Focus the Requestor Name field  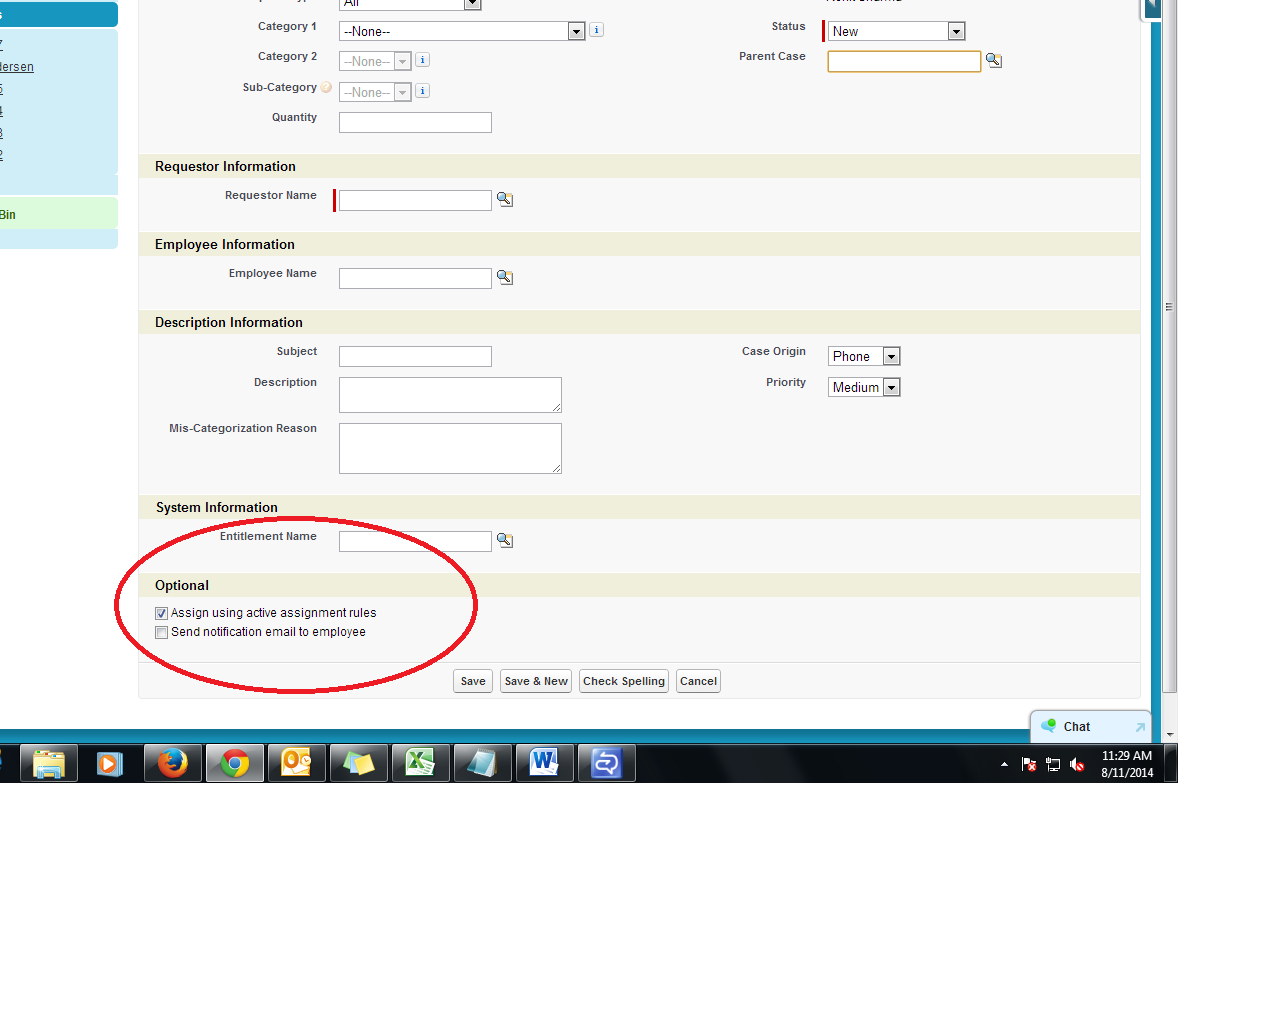click(415, 200)
